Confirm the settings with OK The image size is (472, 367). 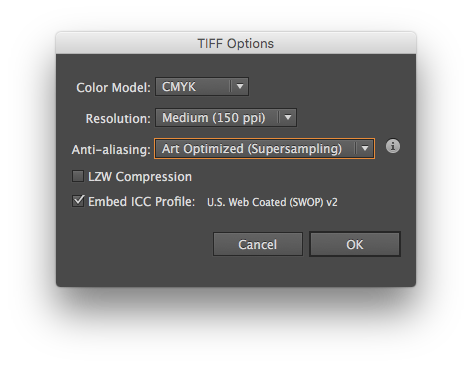(355, 244)
